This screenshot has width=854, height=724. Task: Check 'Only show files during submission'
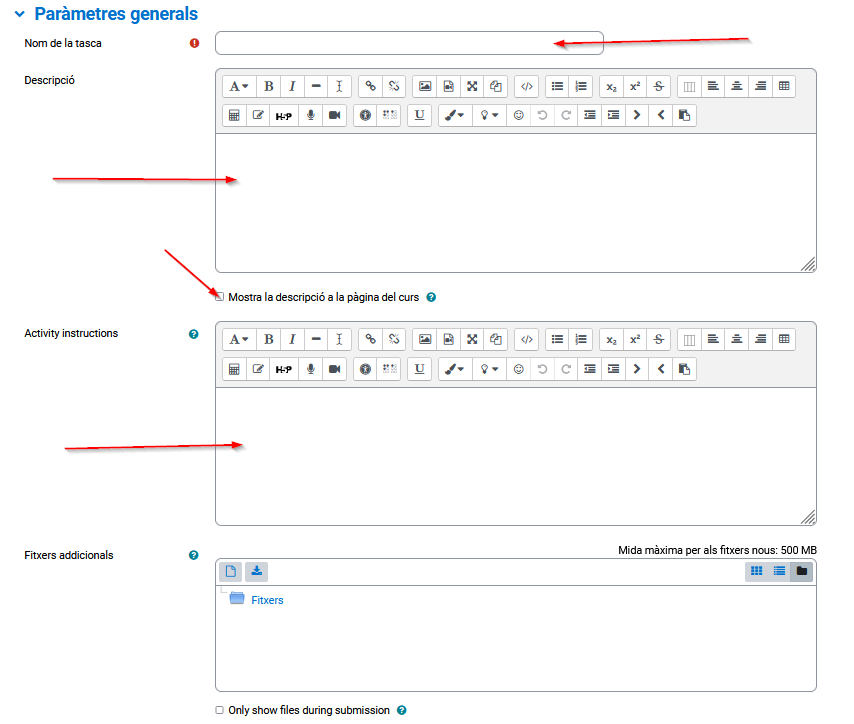(220, 710)
